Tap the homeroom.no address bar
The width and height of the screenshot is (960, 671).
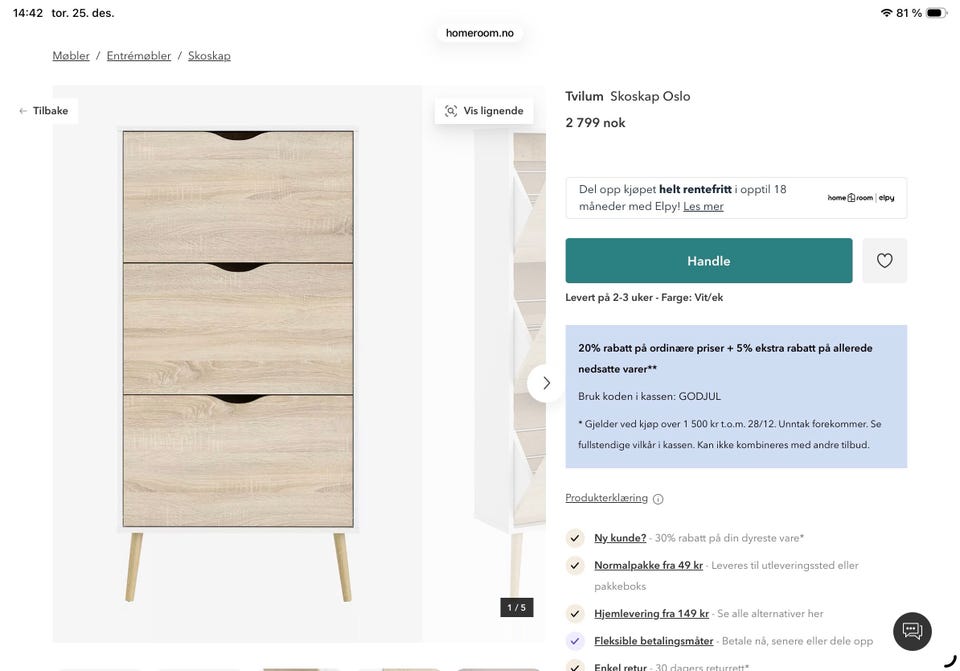480,33
